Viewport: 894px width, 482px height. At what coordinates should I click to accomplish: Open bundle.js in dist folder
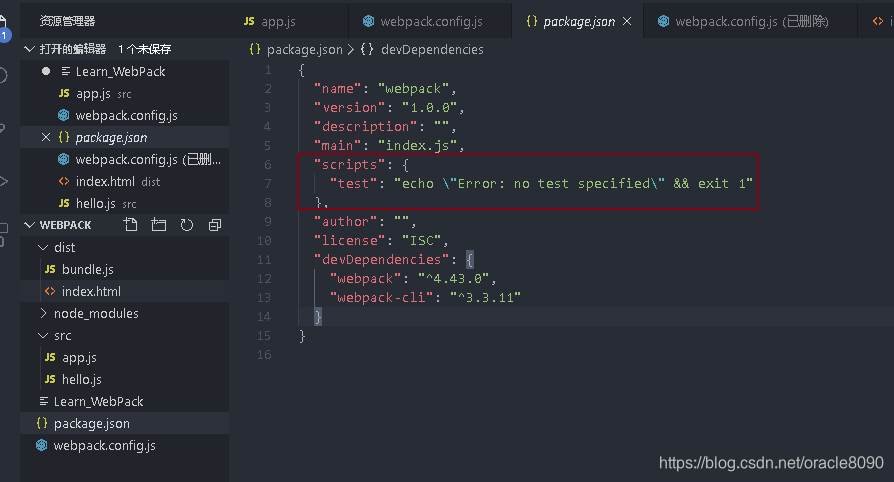tap(124, 269)
